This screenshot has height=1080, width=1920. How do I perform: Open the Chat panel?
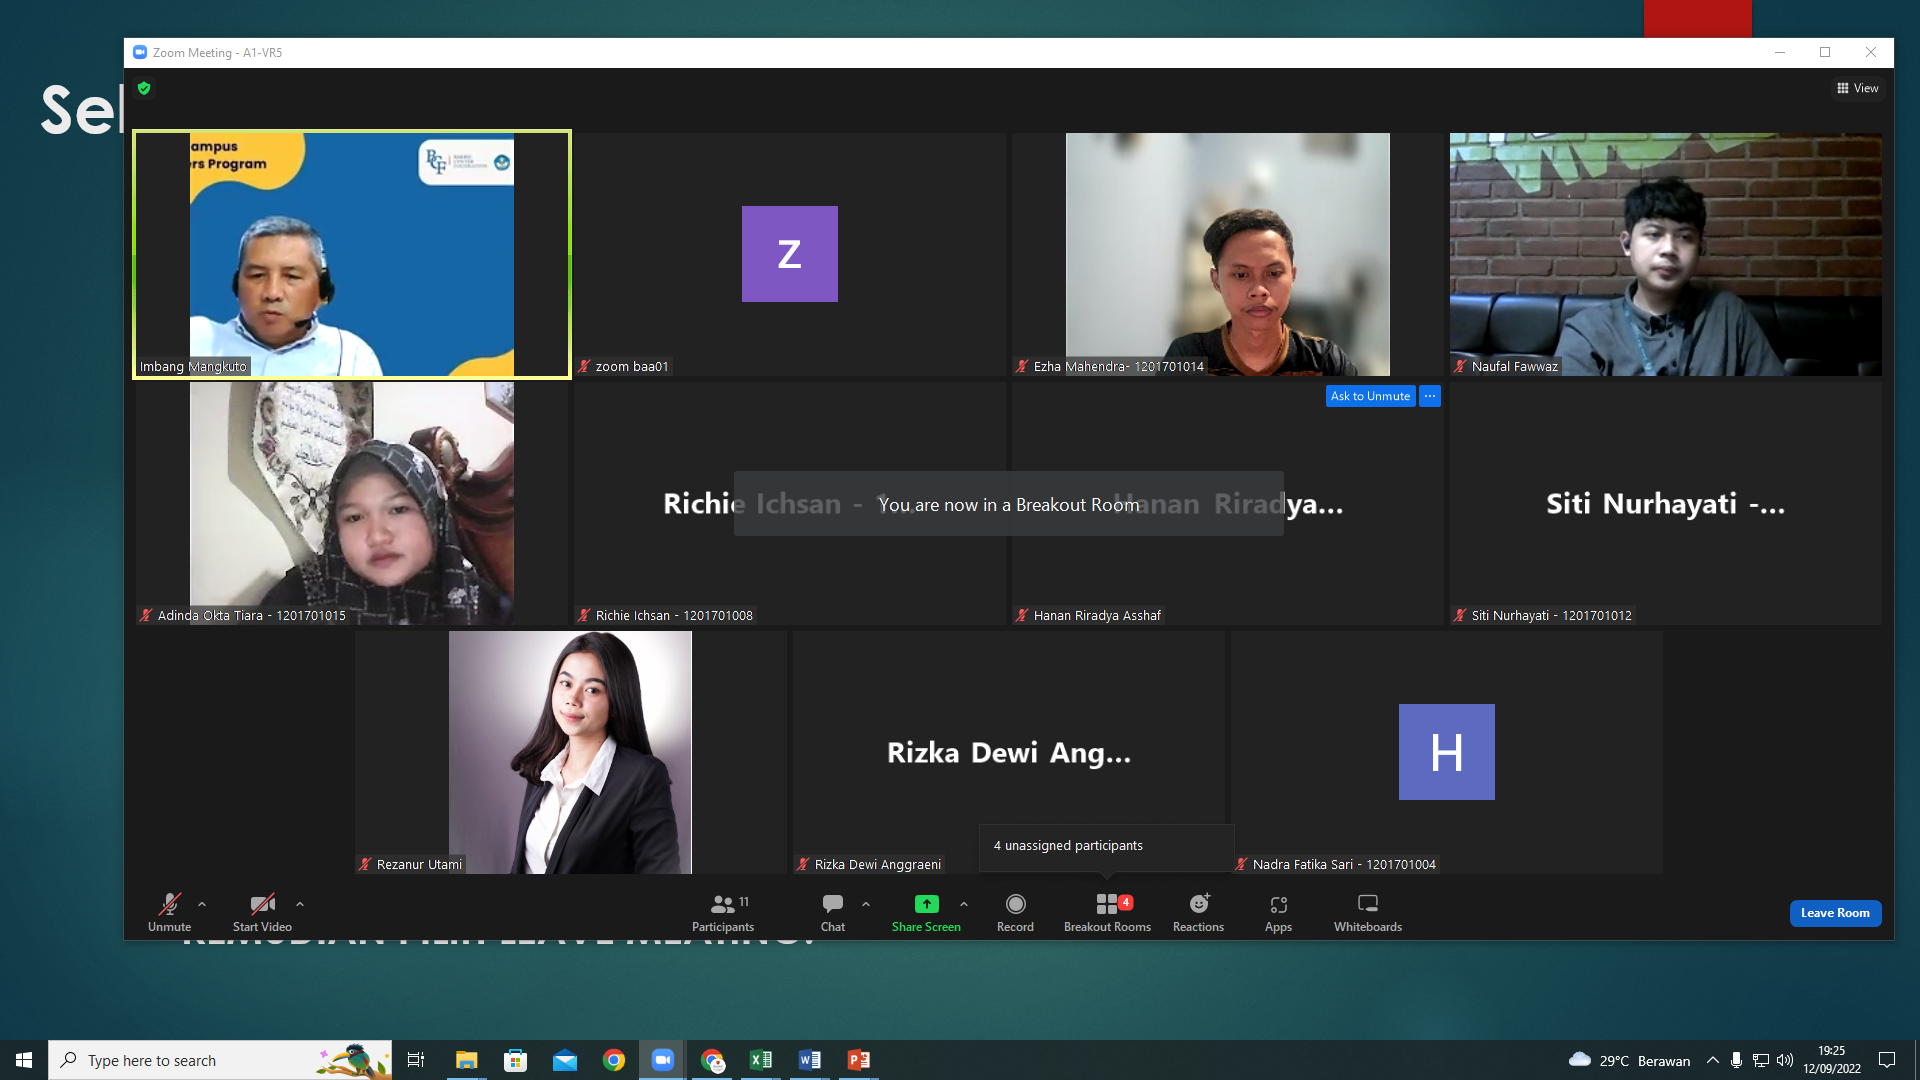tap(833, 912)
